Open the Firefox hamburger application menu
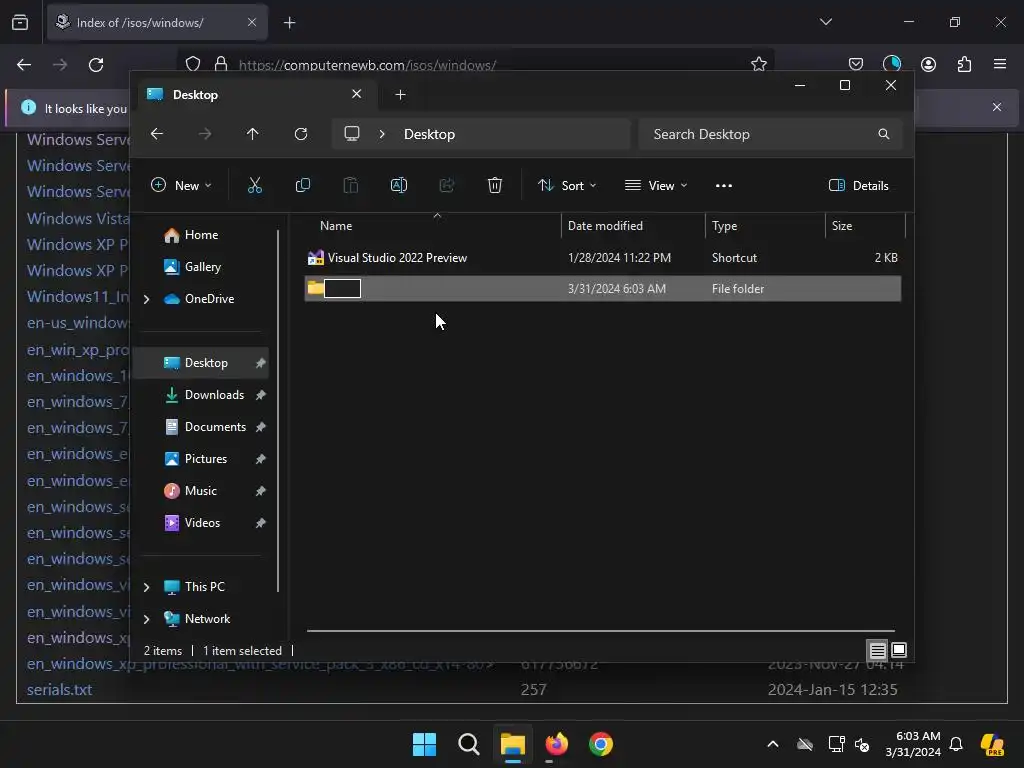 click(x=1000, y=64)
